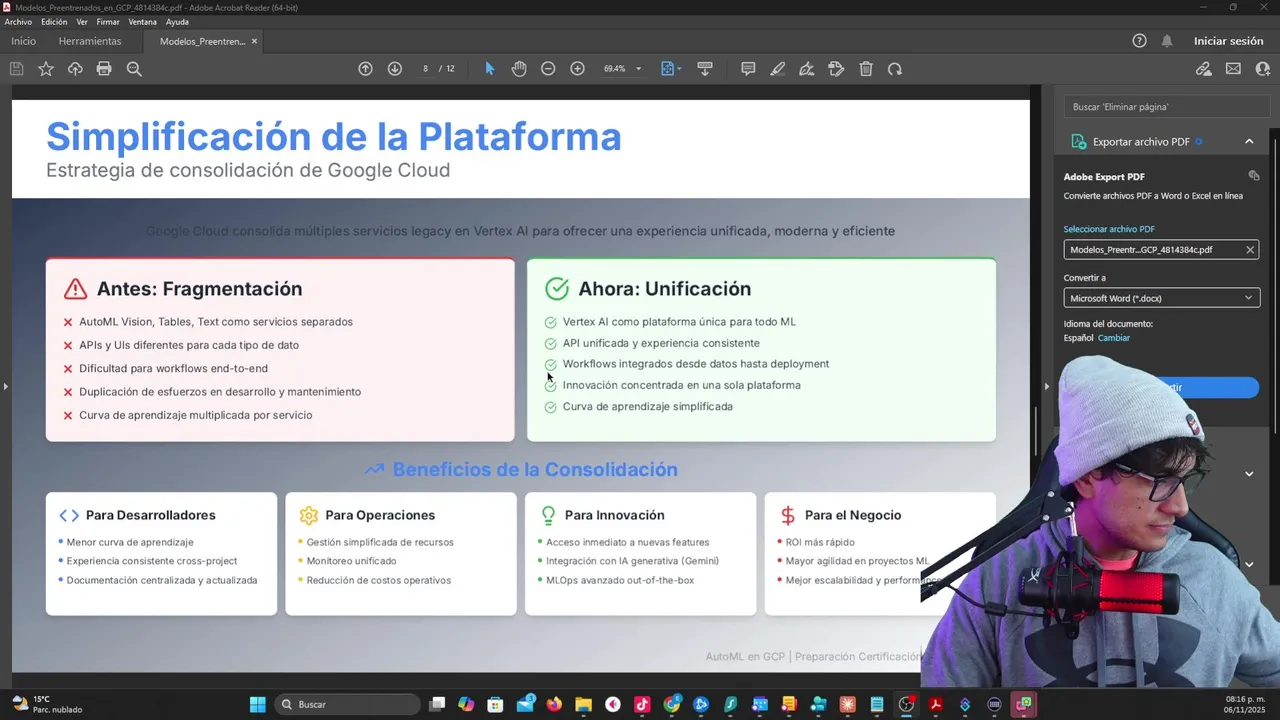This screenshot has height=720, width=1280.
Task: Add a comment note icon
Action: (x=748, y=69)
